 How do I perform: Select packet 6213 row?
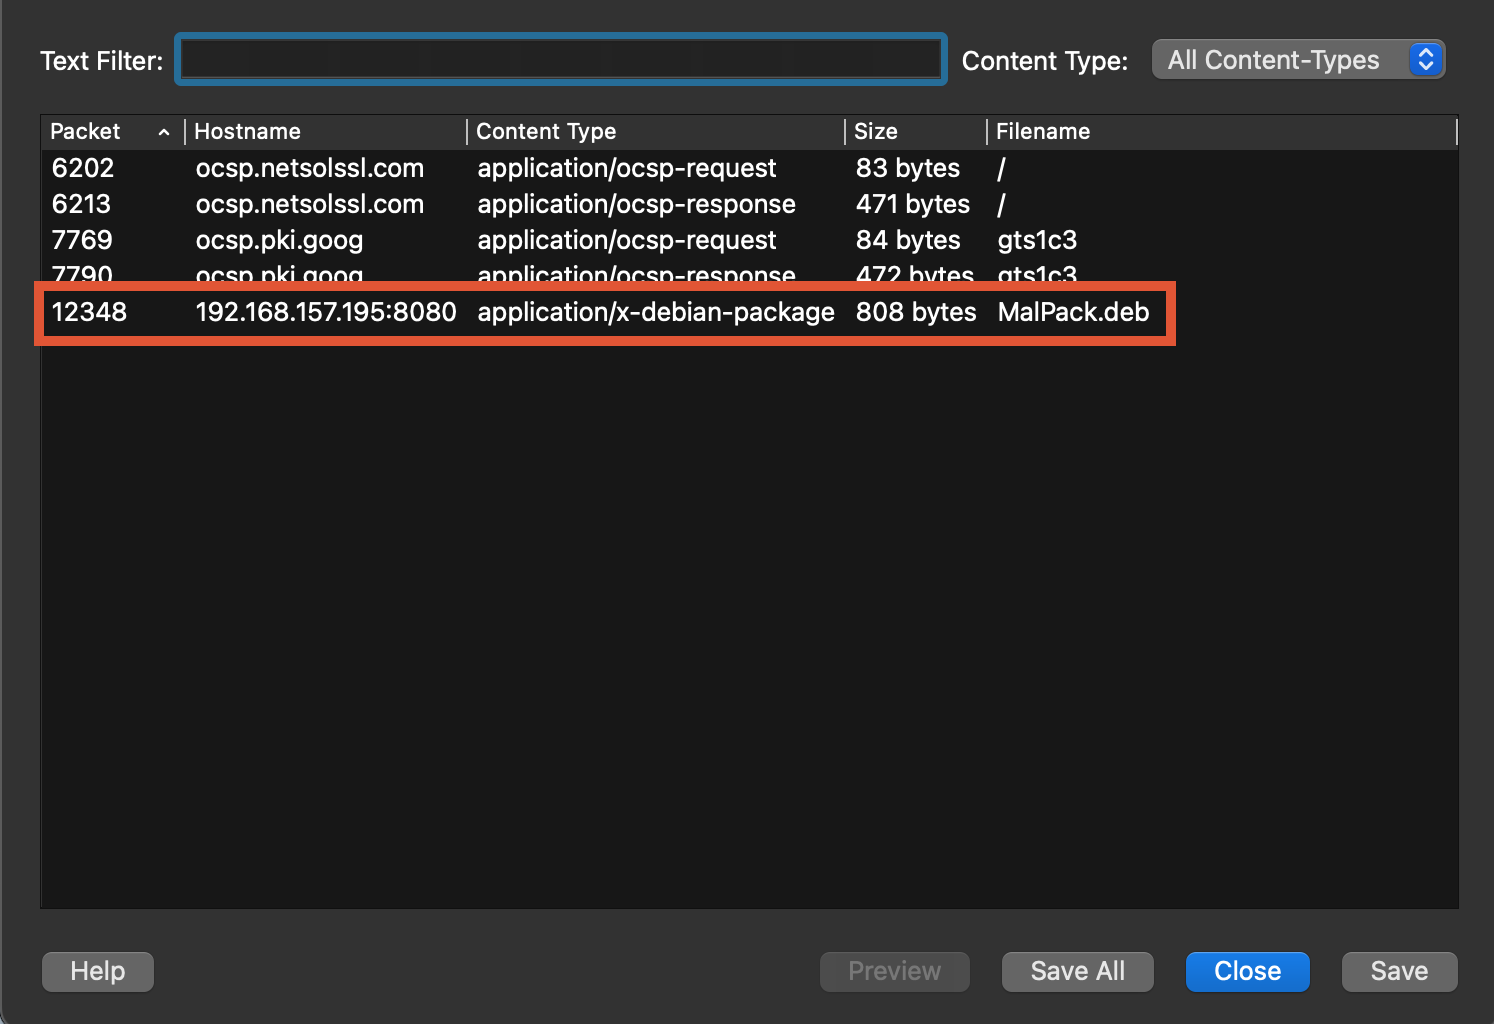point(749,204)
